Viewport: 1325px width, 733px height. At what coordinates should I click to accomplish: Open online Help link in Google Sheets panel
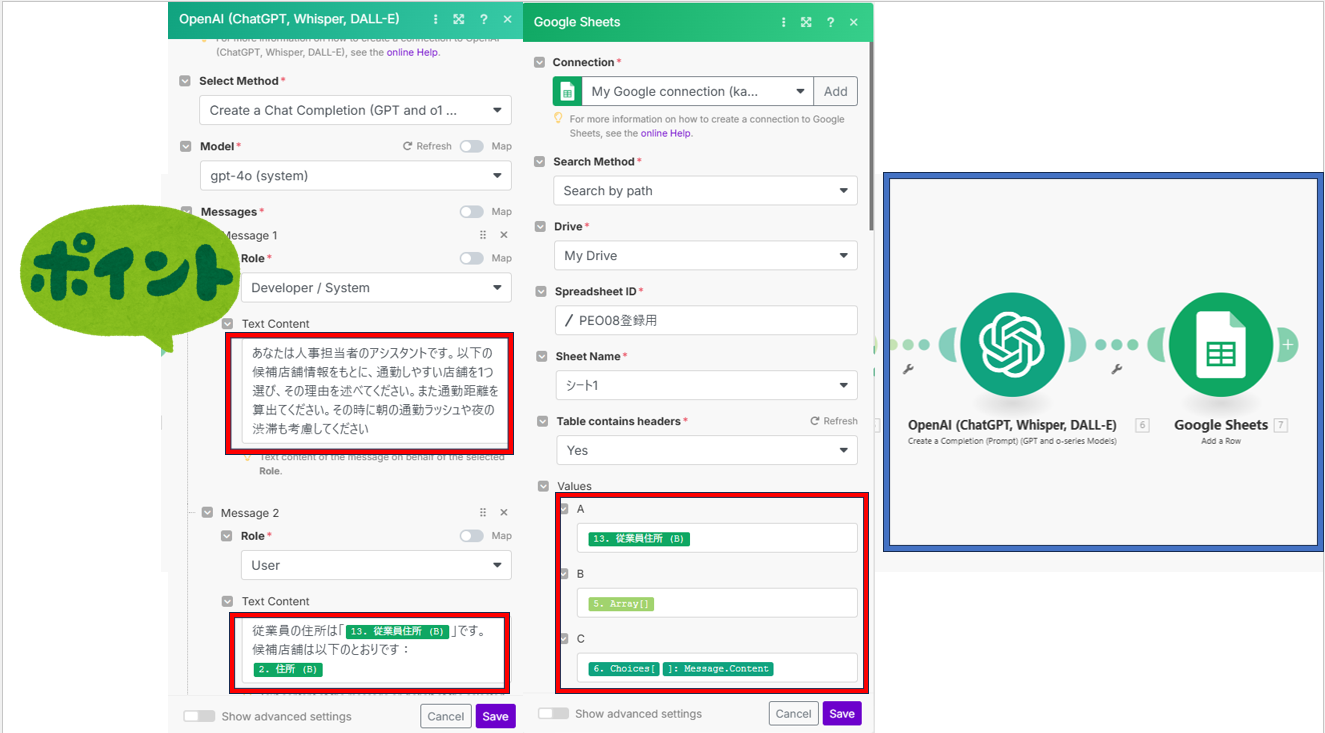coord(666,133)
